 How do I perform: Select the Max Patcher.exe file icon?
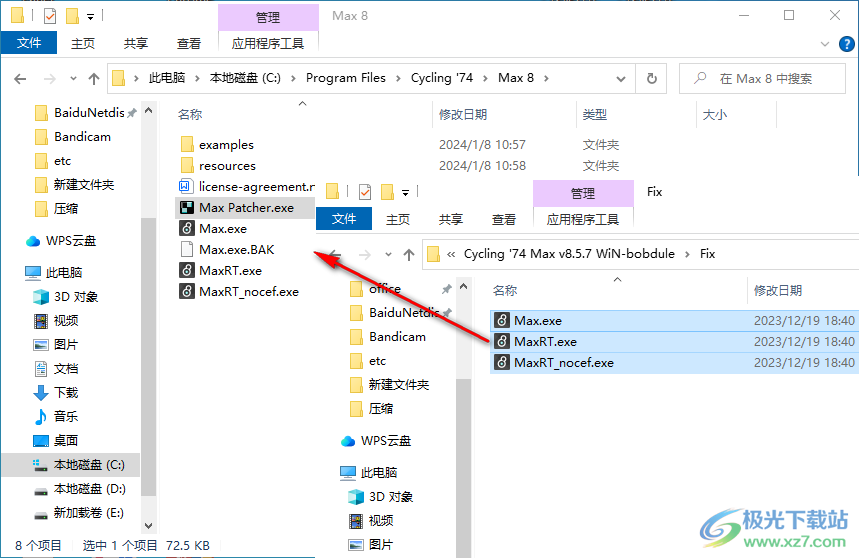coord(186,208)
